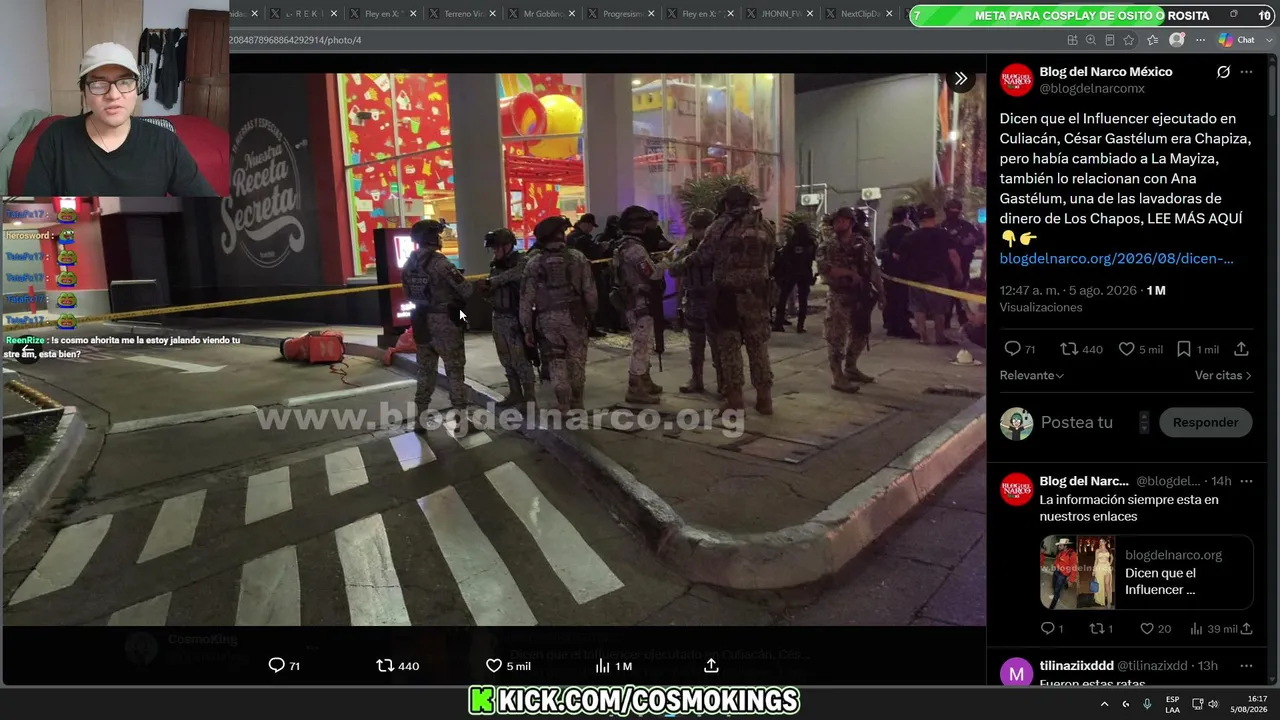Reply to the 14h Blog del Narco comment
The height and width of the screenshot is (720, 1280).
[x=1048, y=628]
